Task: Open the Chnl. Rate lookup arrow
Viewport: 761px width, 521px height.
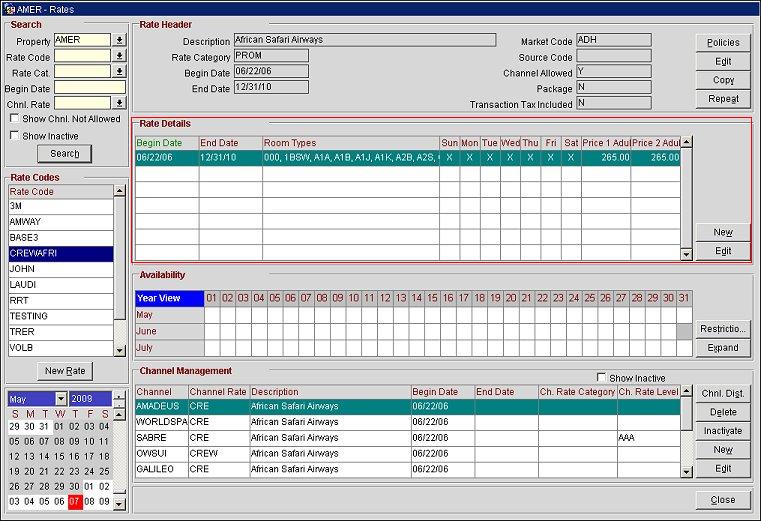Action: (120, 103)
